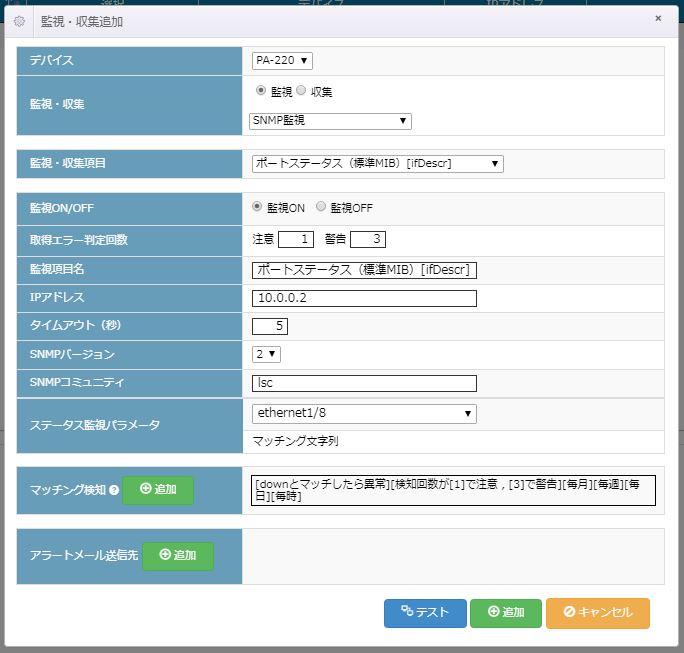Screen dimensions: 684x653
Task: Click the SNMPコミュニティ text field
Action: pos(364,383)
